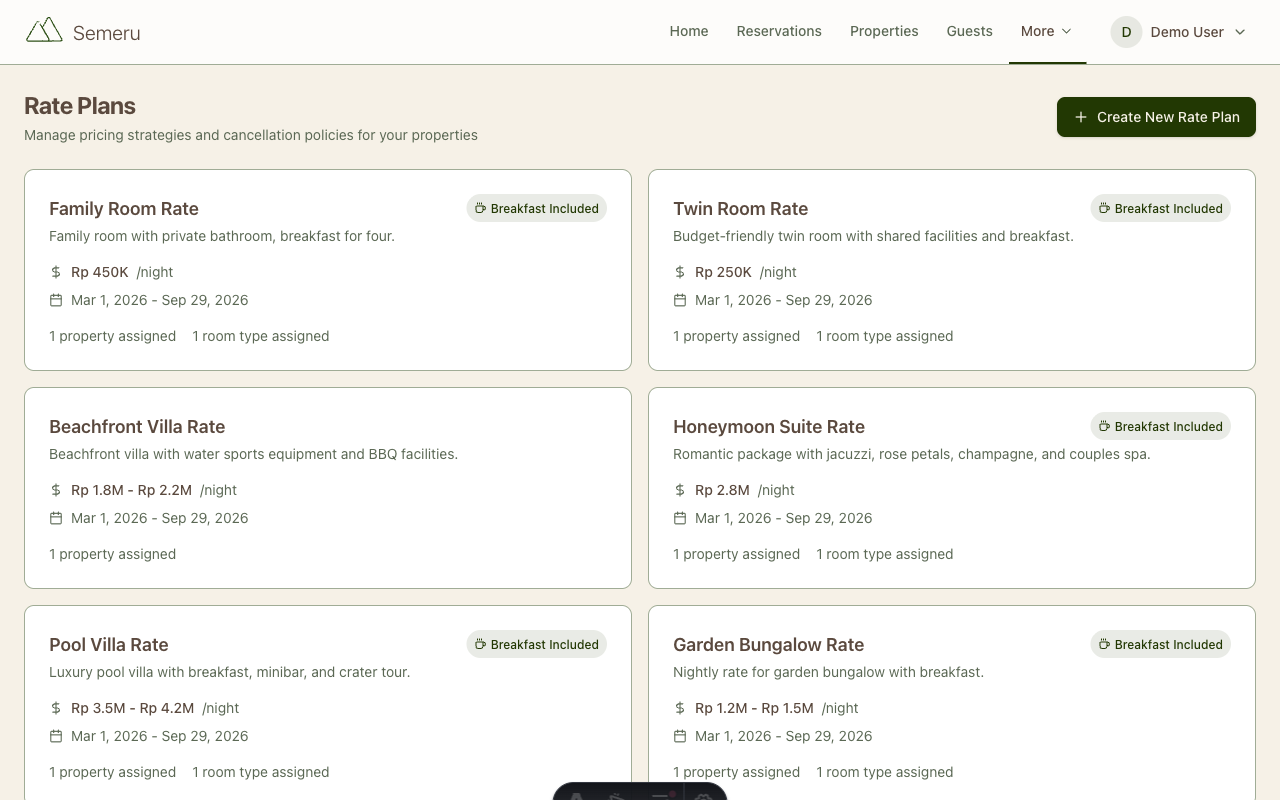Click the 'Rp 450K' price text
The width and height of the screenshot is (1280, 800).
point(100,272)
